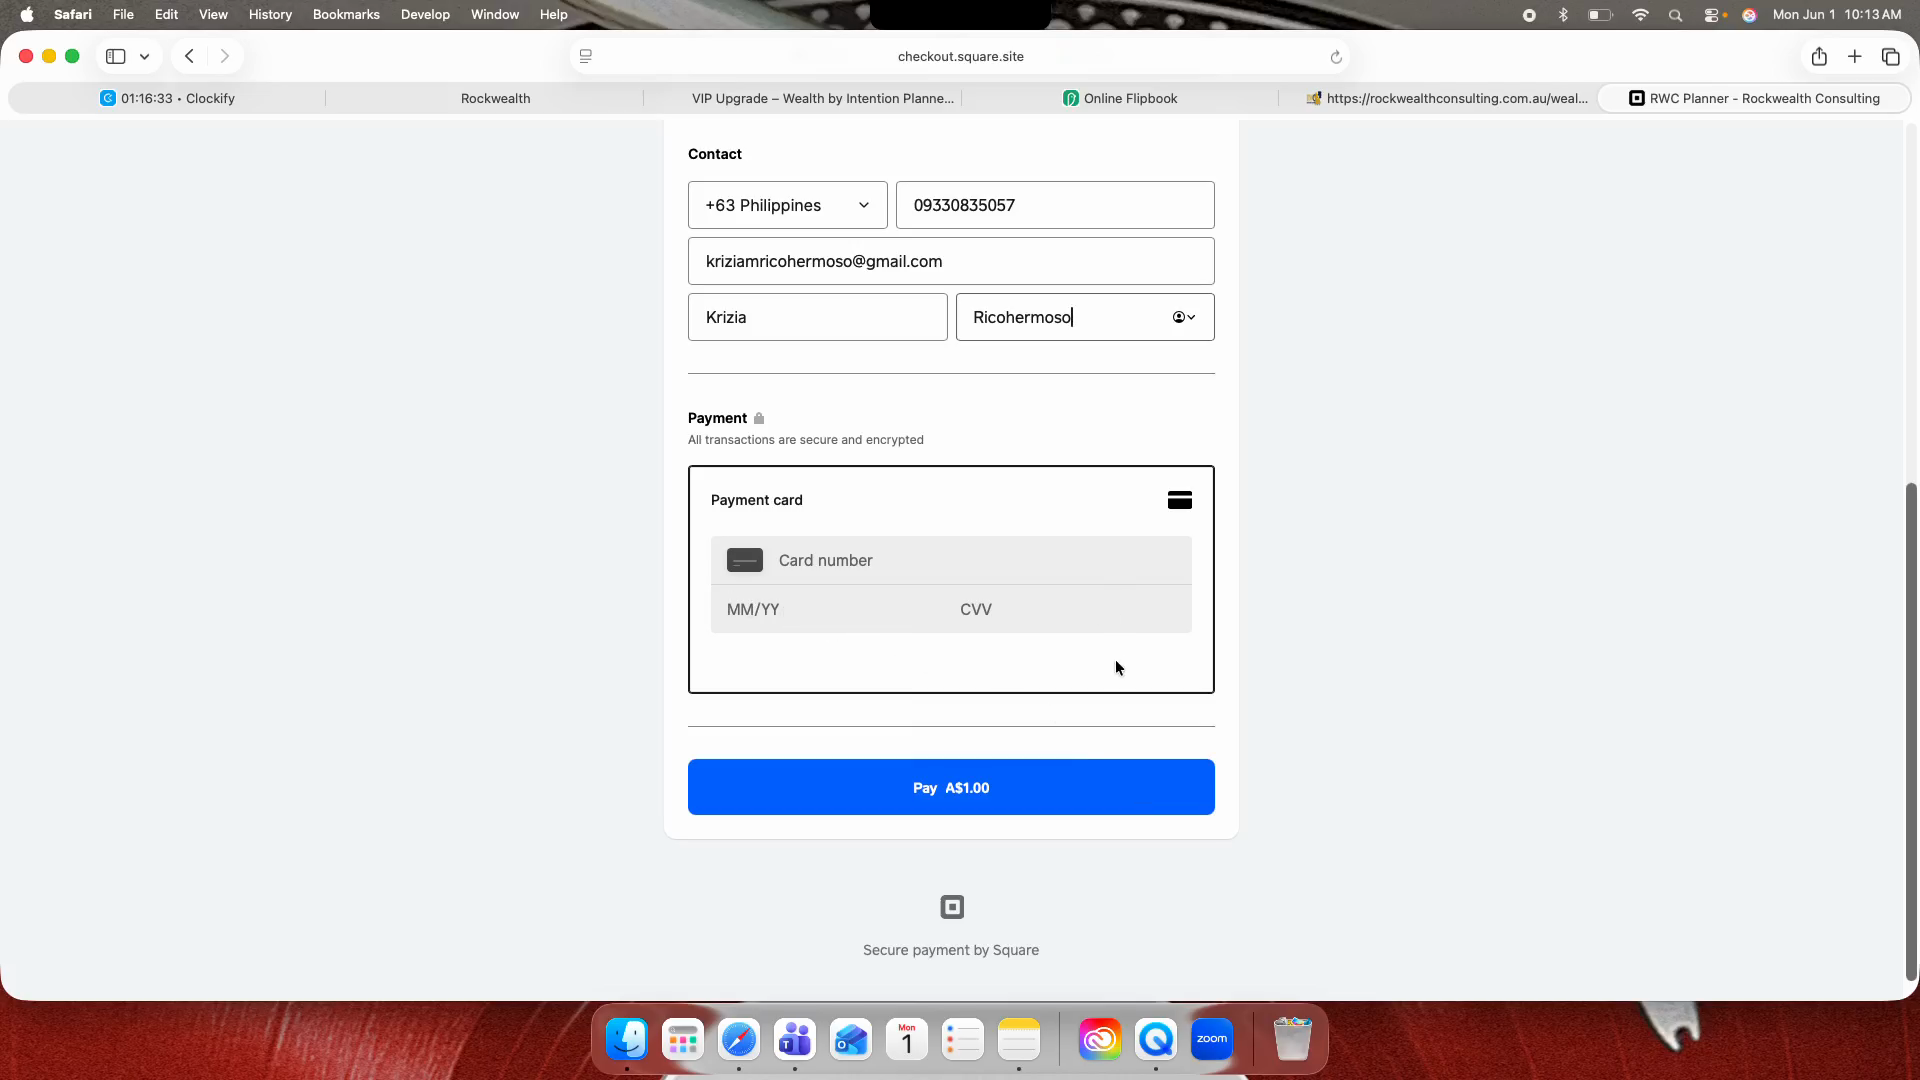This screenshot has width=1920, height=1080.
Task: Click the lock icon beside Payment
Action: pos(759,418)
